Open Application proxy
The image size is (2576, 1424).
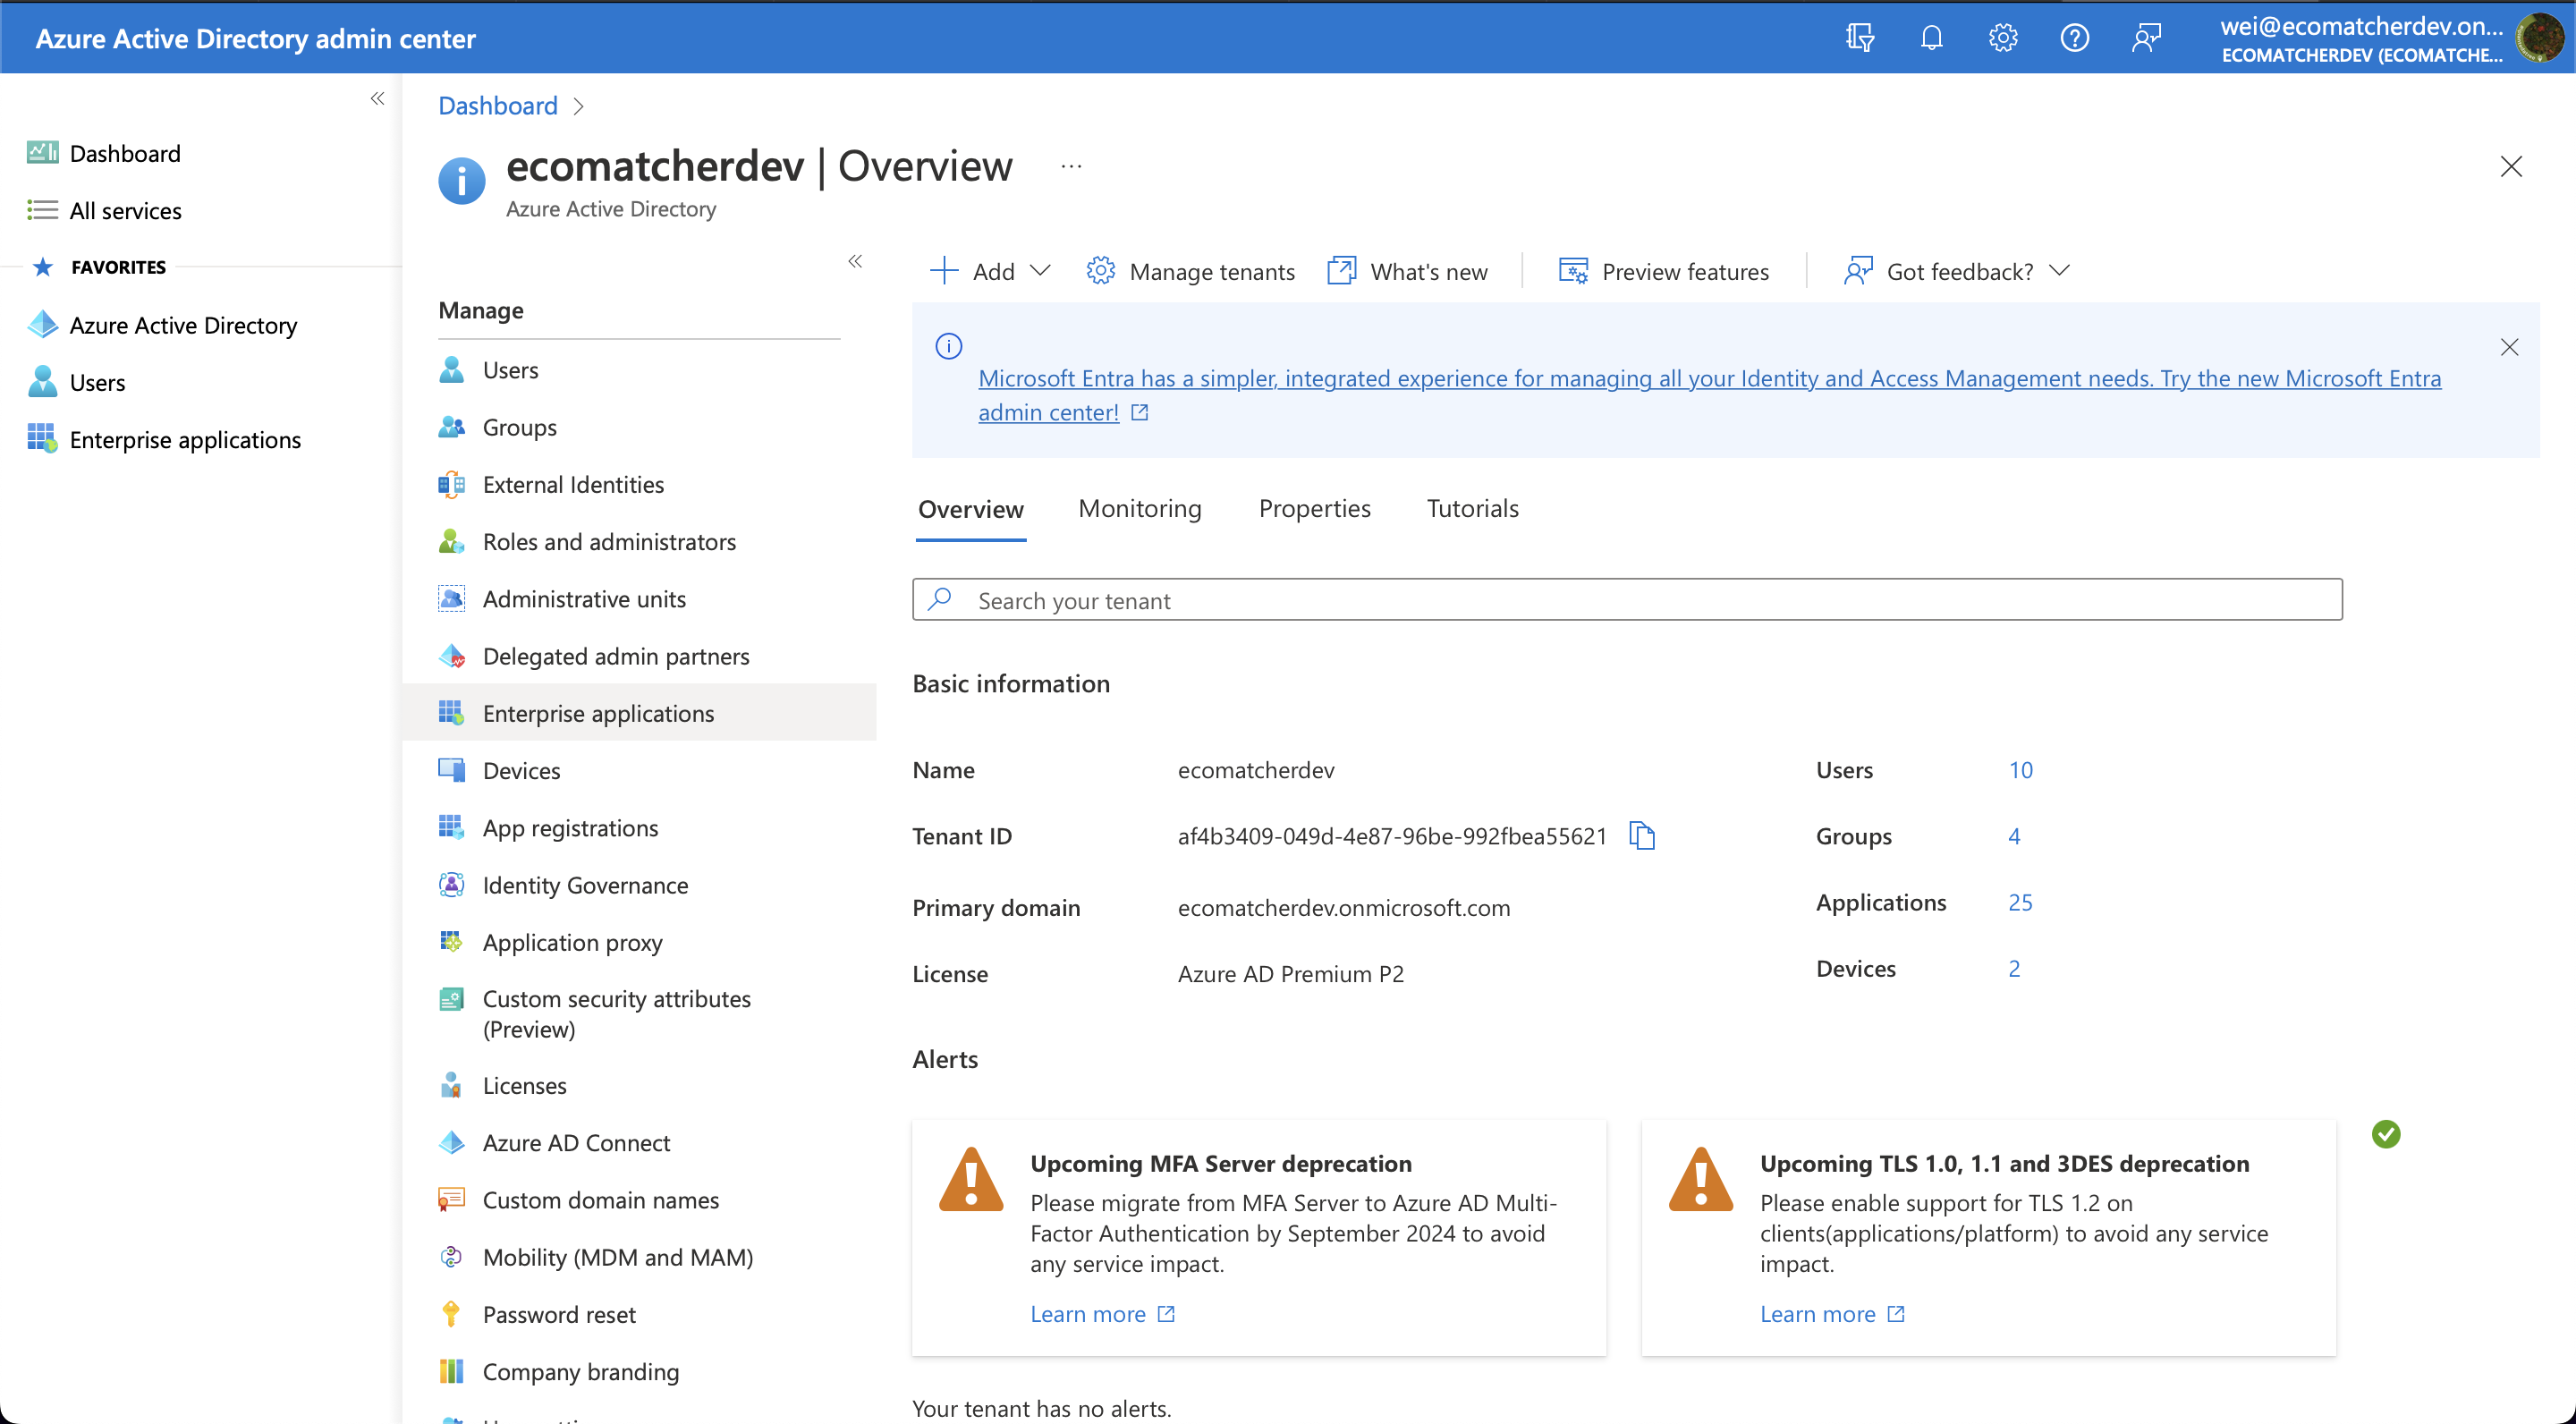pos(640,942)
